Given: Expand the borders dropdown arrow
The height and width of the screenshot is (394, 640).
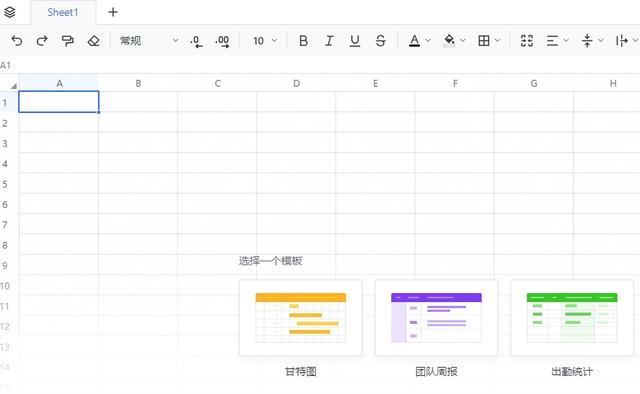Looking at the screenshot, I should (x=498, y=40).
